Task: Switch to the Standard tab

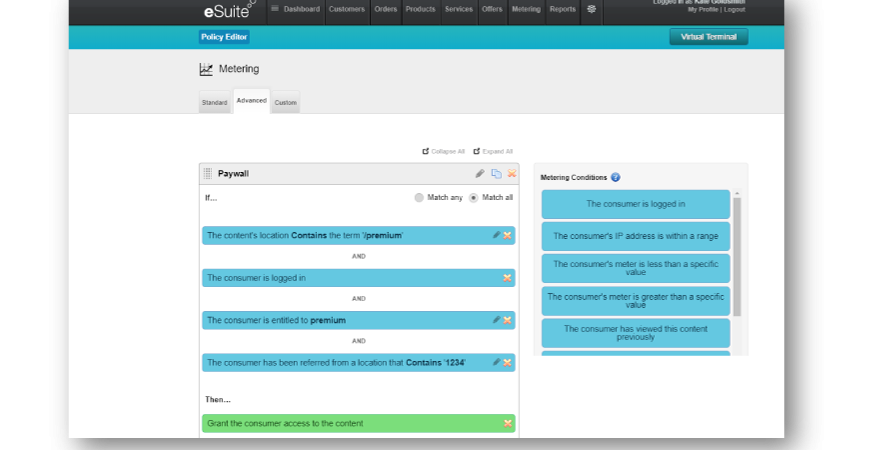Action: point(214,103)
